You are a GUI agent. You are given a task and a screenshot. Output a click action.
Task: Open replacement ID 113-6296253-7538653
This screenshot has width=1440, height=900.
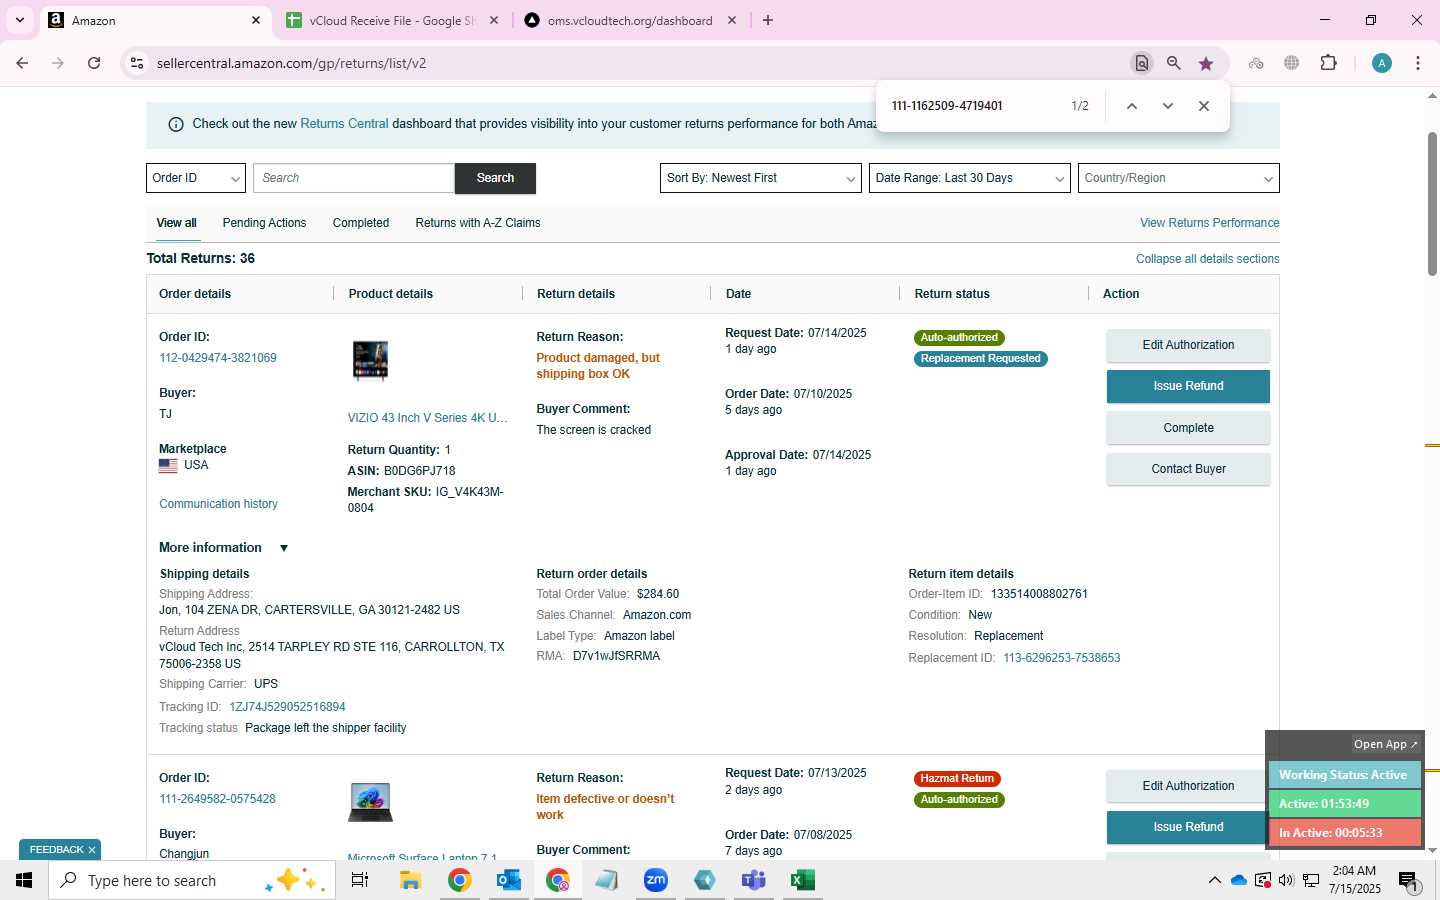click(1062, 658)
